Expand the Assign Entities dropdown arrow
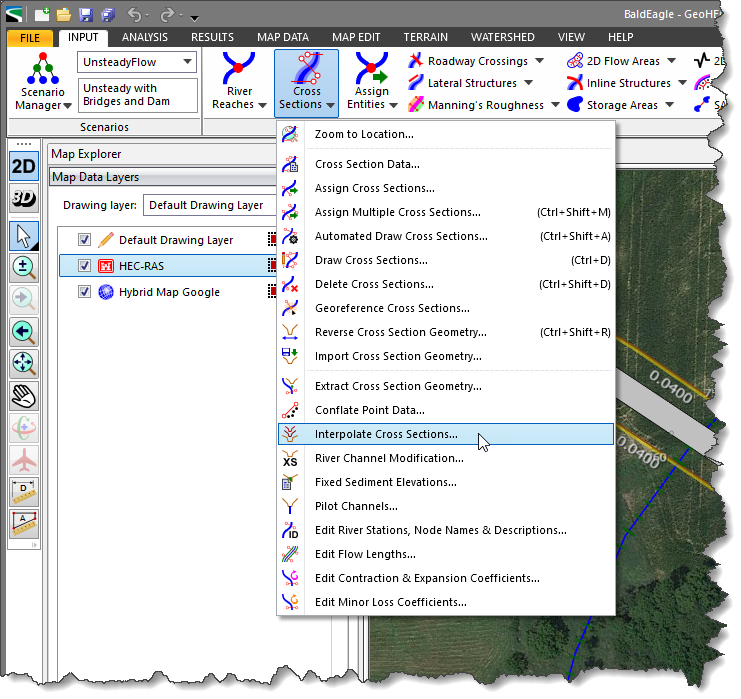 [393, 105]
